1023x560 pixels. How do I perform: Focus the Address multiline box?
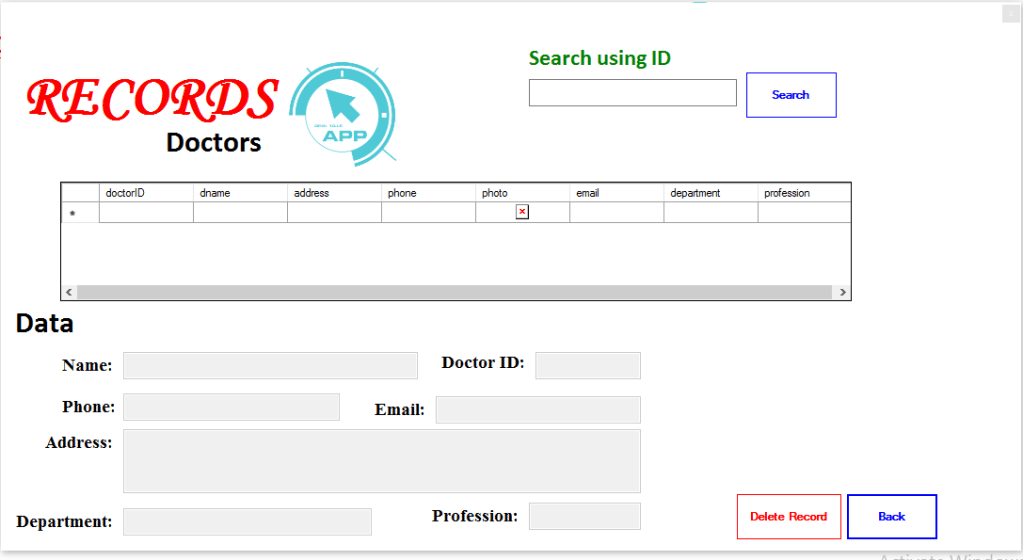pyautogui.click(x=381, y=461)
